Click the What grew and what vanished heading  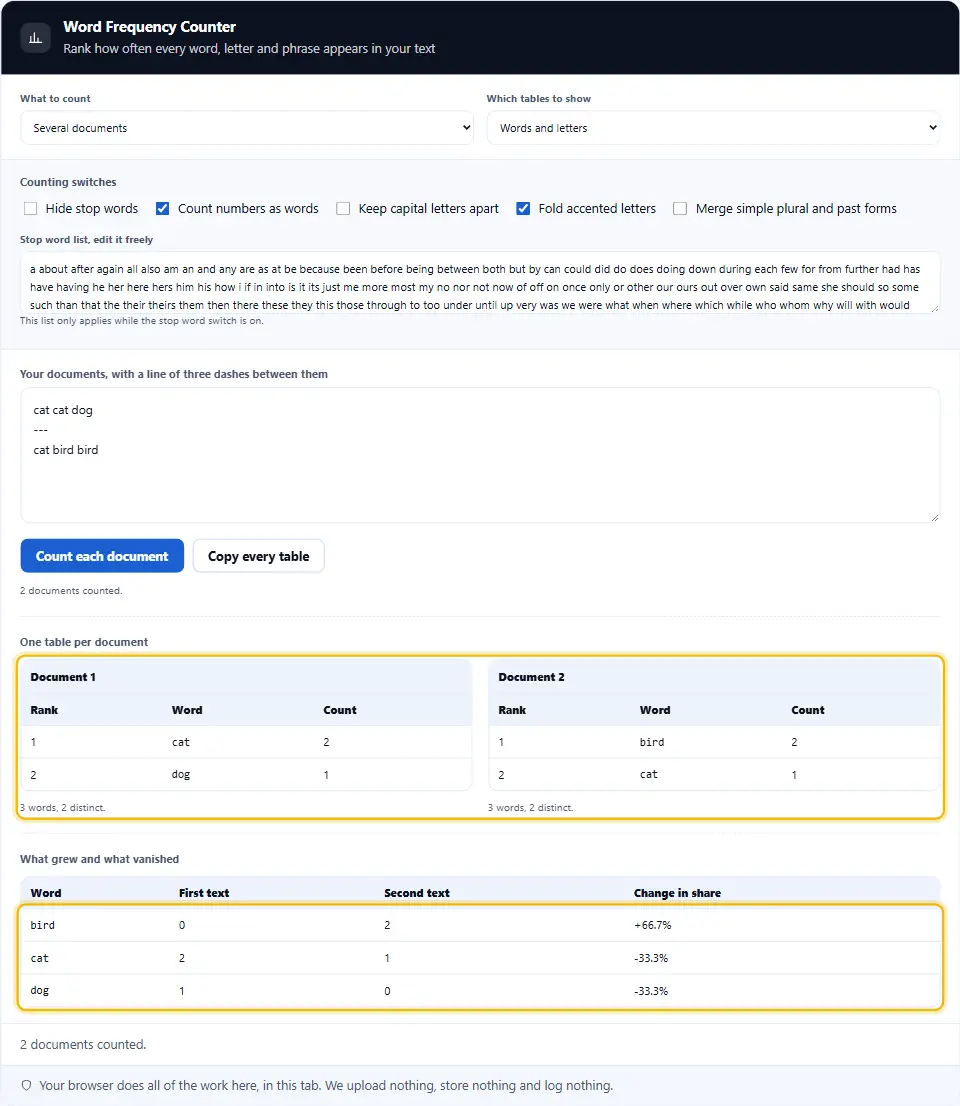(x=99, y=859)
